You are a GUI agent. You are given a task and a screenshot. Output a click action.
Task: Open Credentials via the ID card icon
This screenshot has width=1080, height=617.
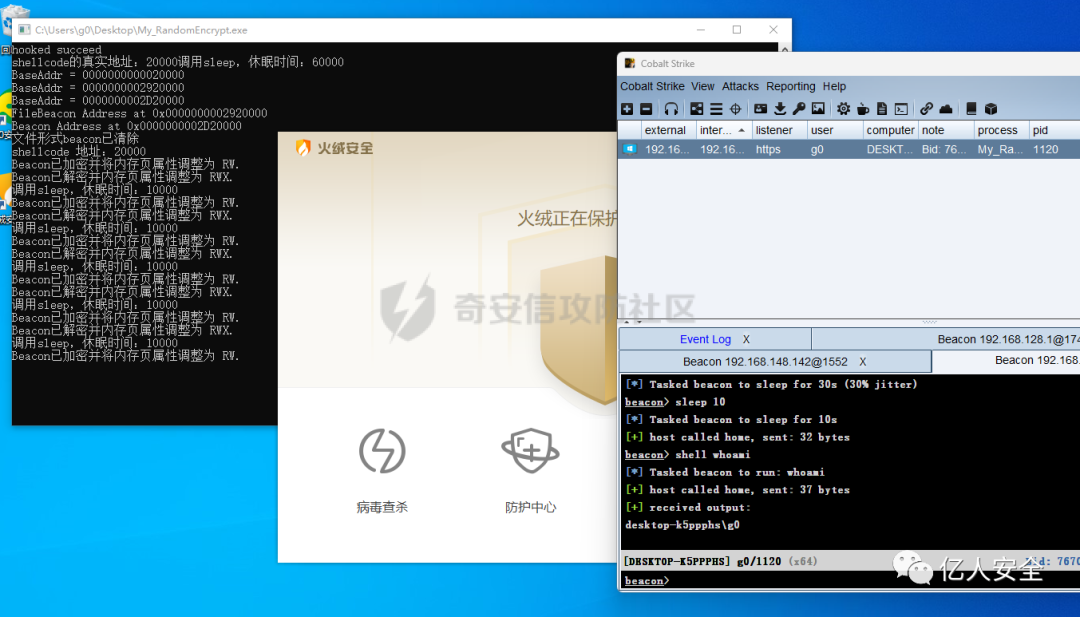pos(760,109)
